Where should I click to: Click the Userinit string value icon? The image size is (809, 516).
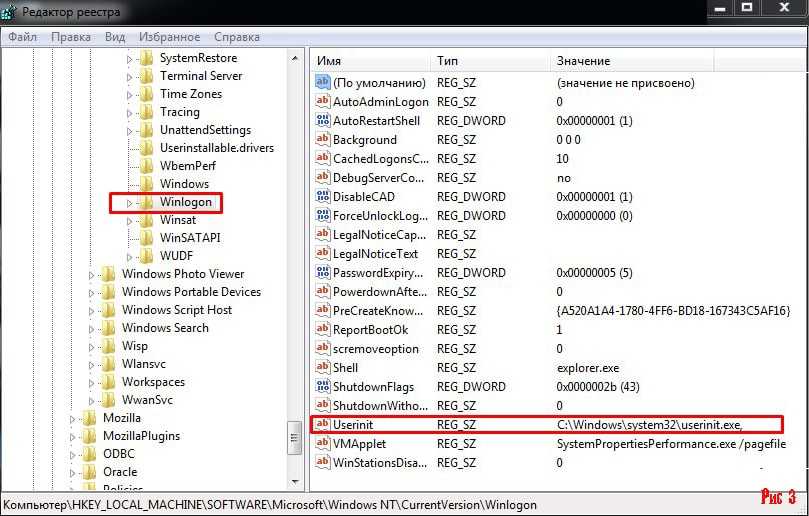click(322, 424)
